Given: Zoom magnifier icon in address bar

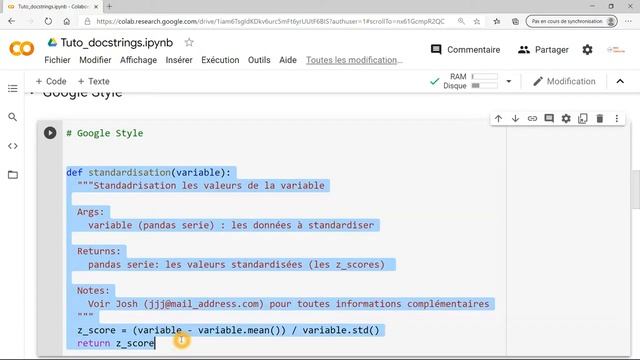Looking at the screenshot, I should [461, 21].
